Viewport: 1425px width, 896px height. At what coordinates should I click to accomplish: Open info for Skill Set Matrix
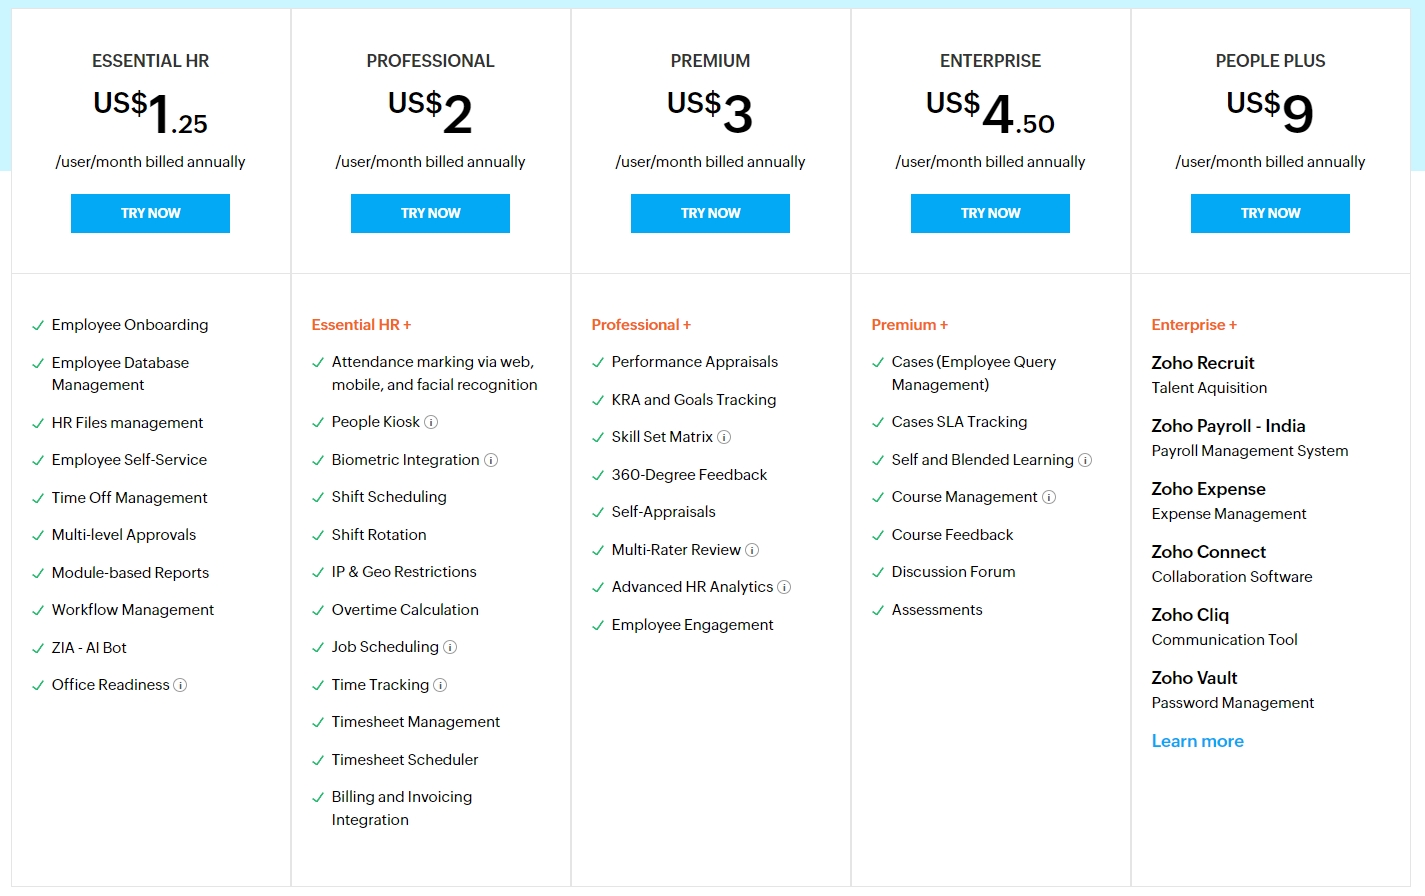[725, 437]
